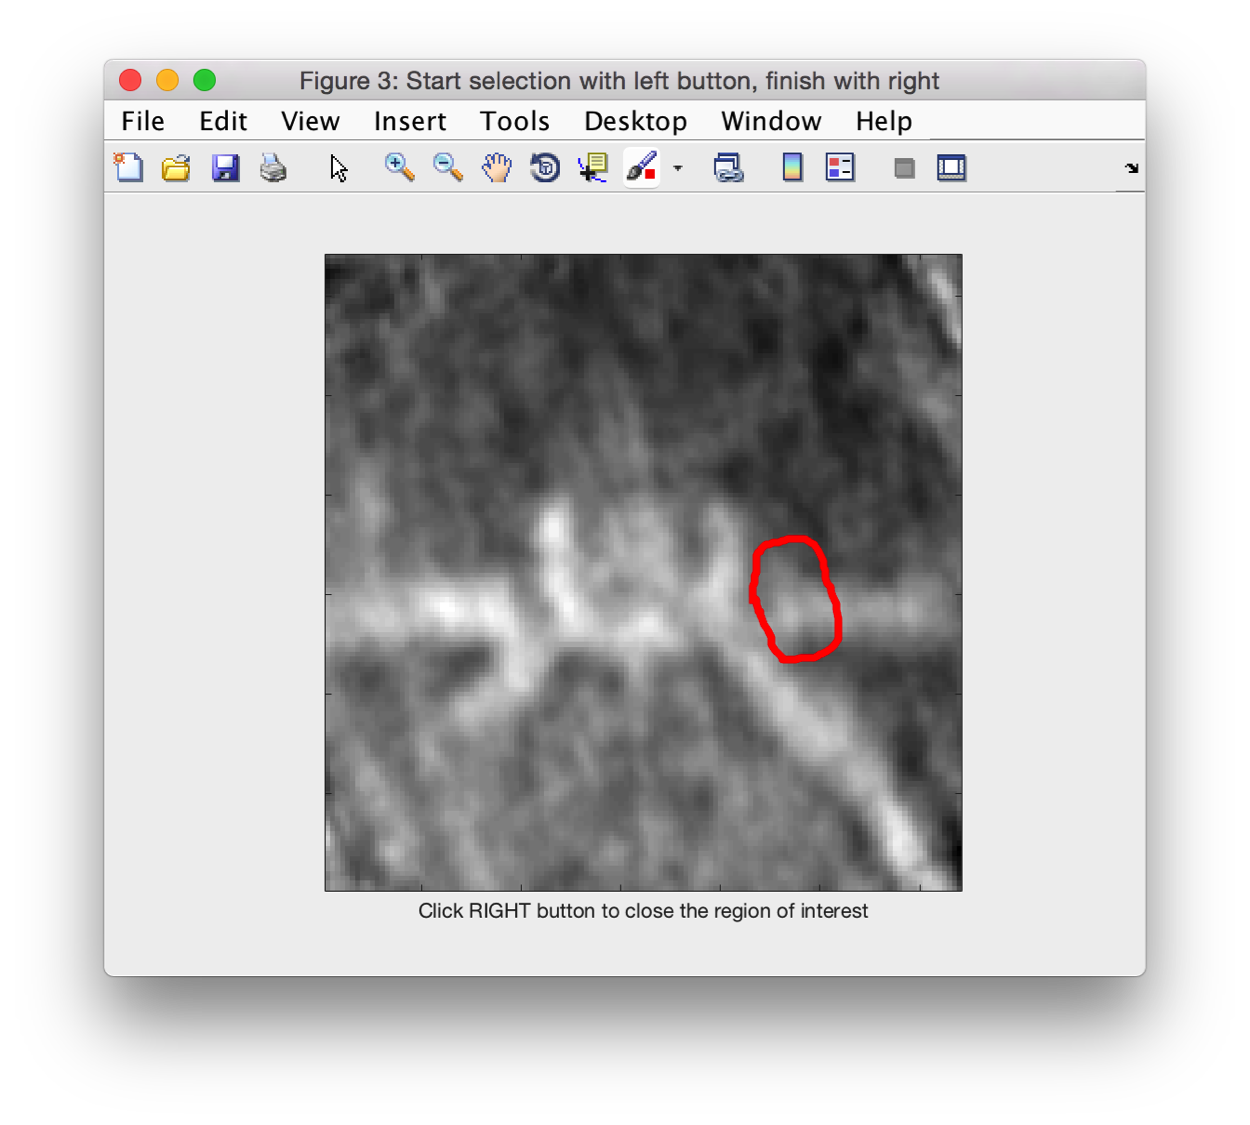Select the Edit Plot arrow tool
The width and height of the screenshot is (1250, 1125).
(339, 168)
